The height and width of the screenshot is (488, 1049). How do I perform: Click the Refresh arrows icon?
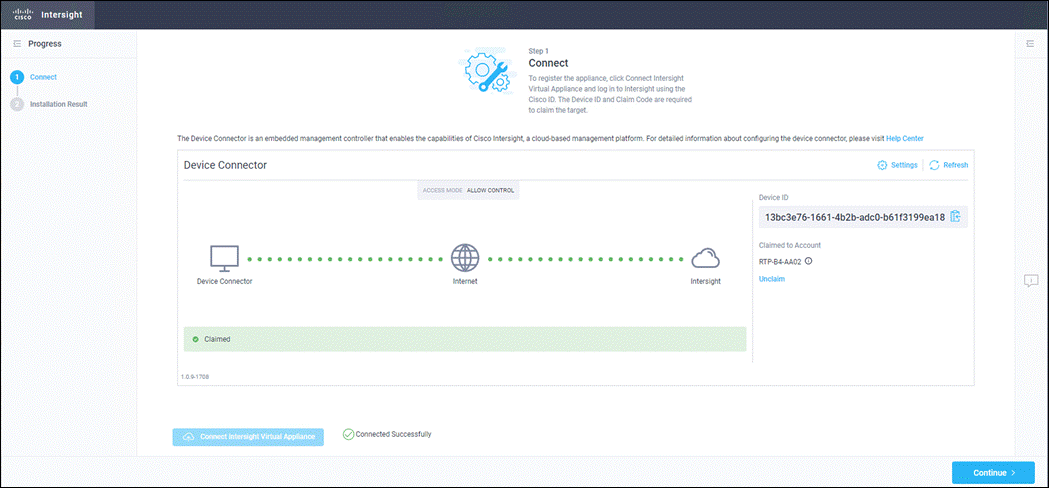click(935, 165)
